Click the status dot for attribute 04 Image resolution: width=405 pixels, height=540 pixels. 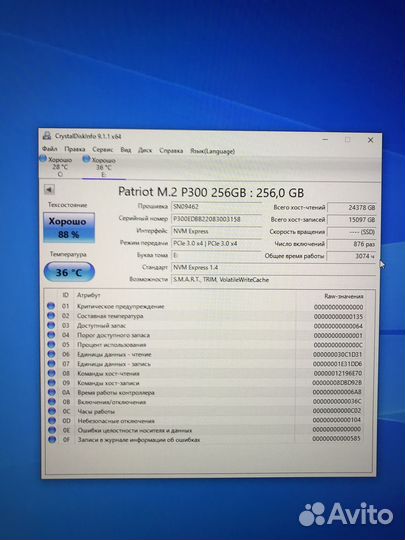[x=51, y=335]
